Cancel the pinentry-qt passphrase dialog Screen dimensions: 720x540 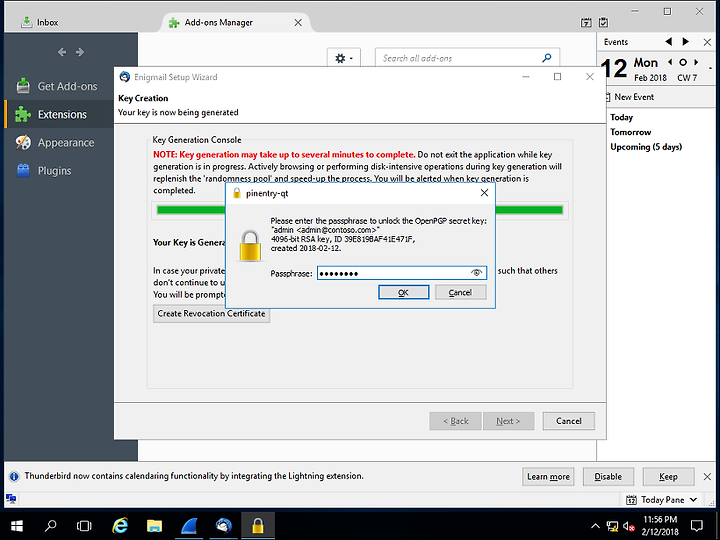tap(460, 292)
